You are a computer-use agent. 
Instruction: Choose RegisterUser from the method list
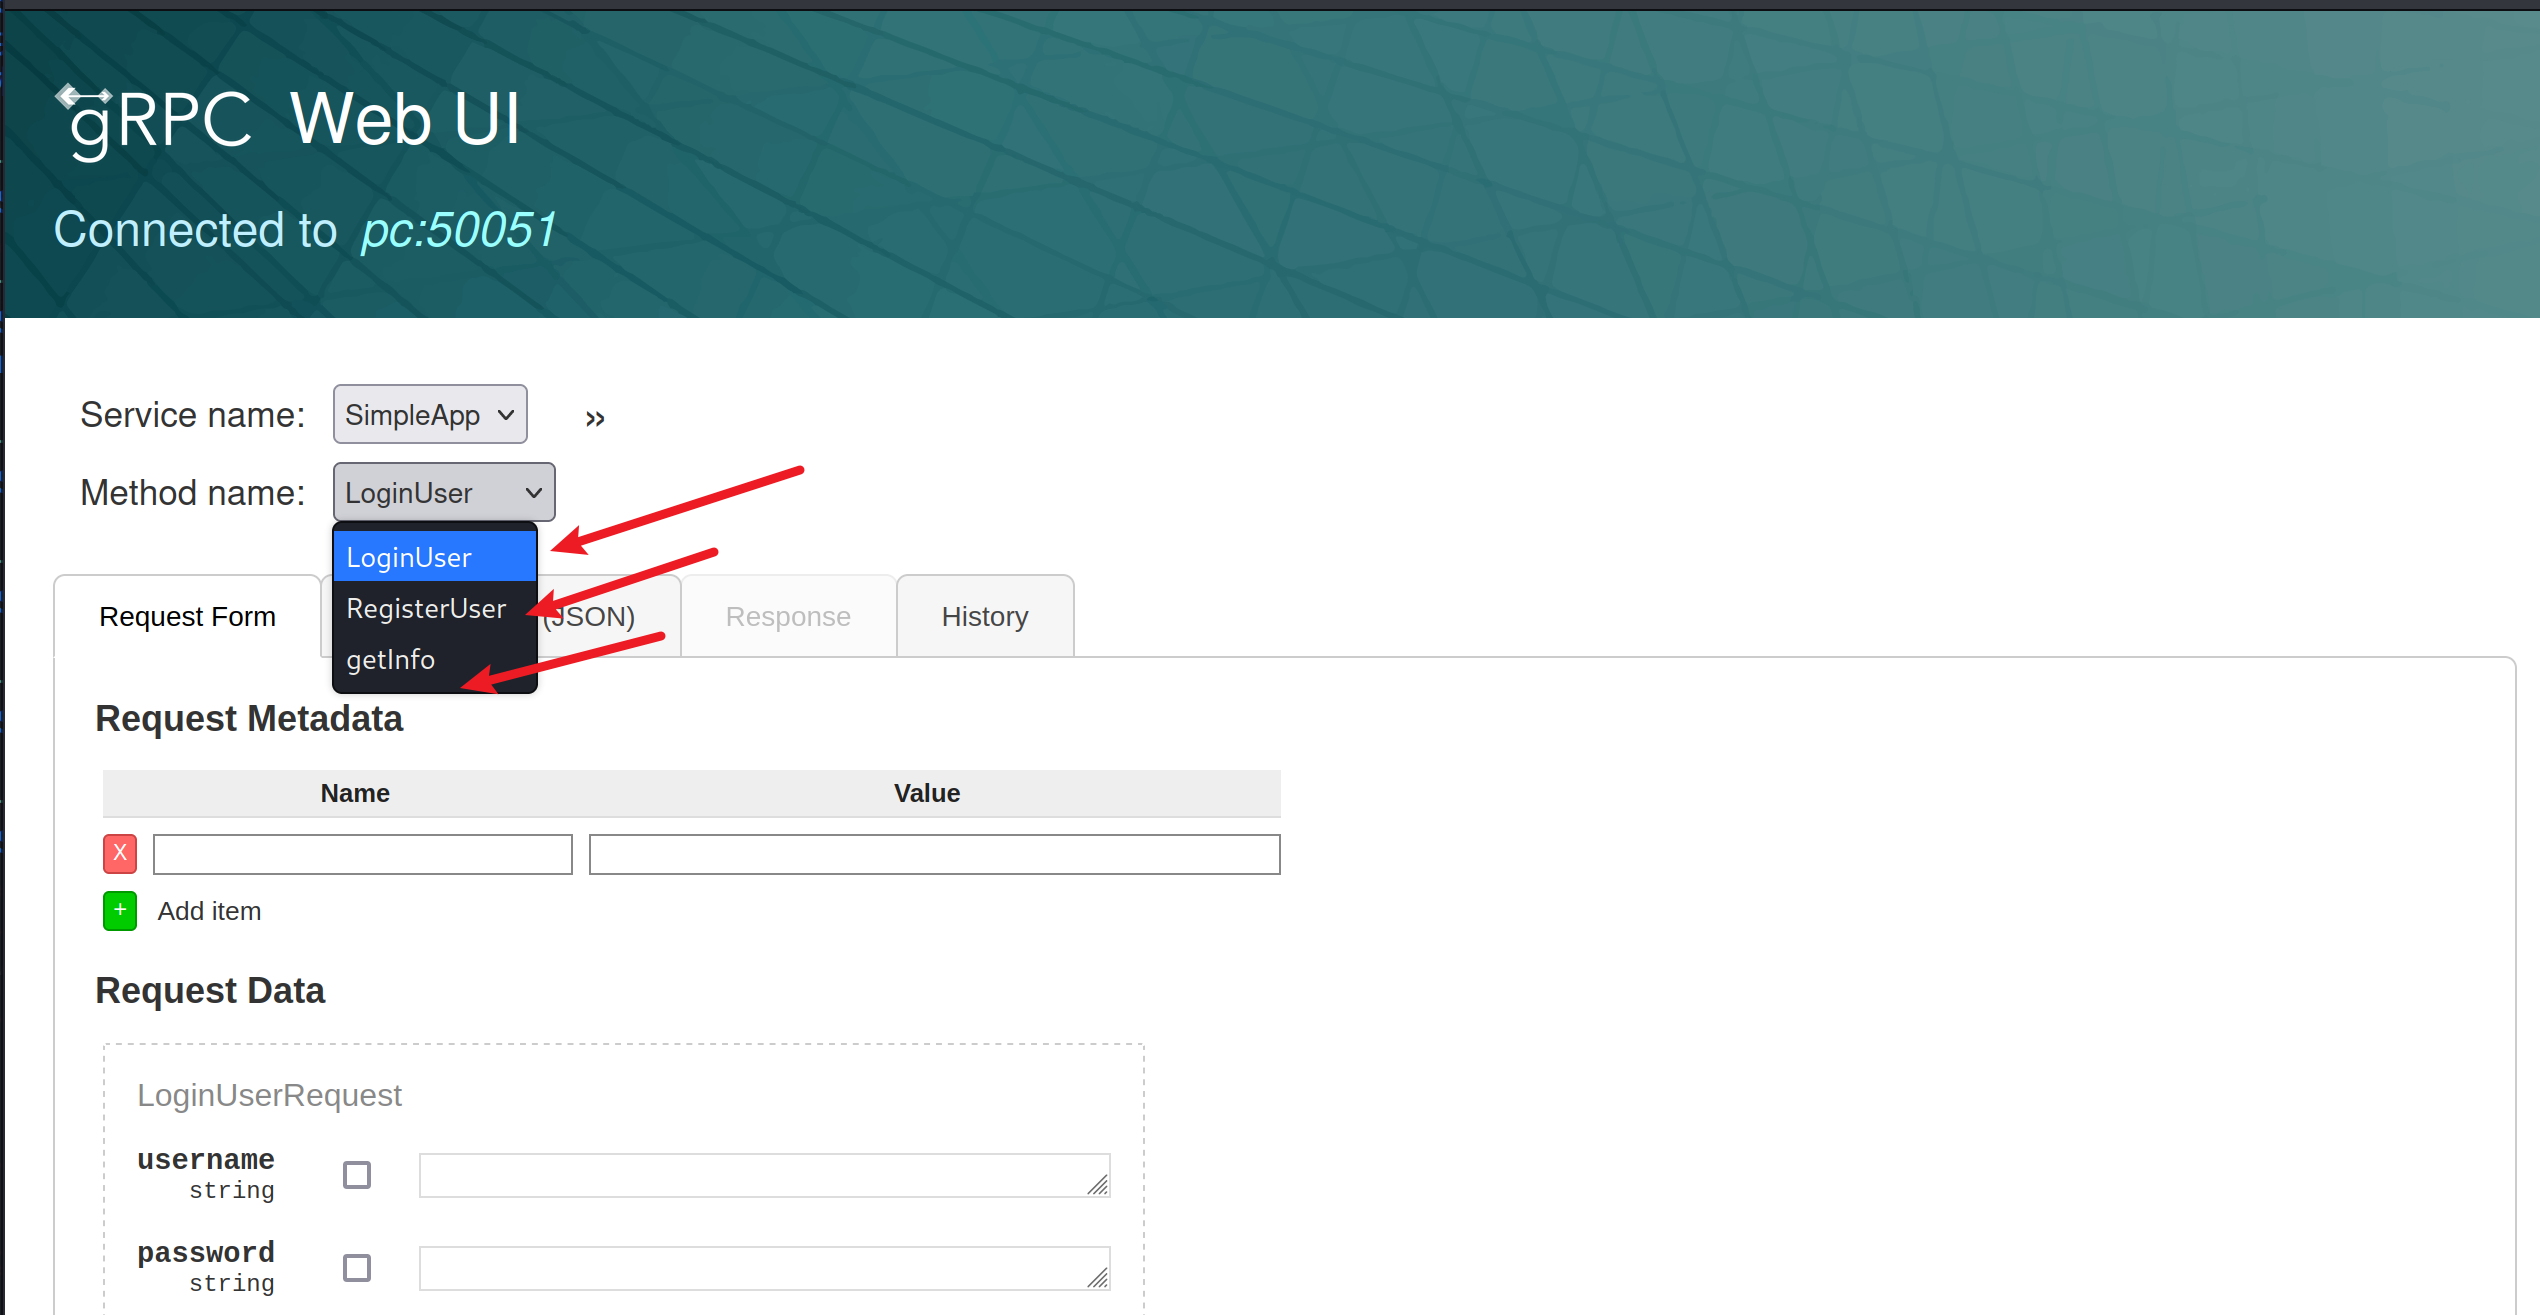[426, 608]
